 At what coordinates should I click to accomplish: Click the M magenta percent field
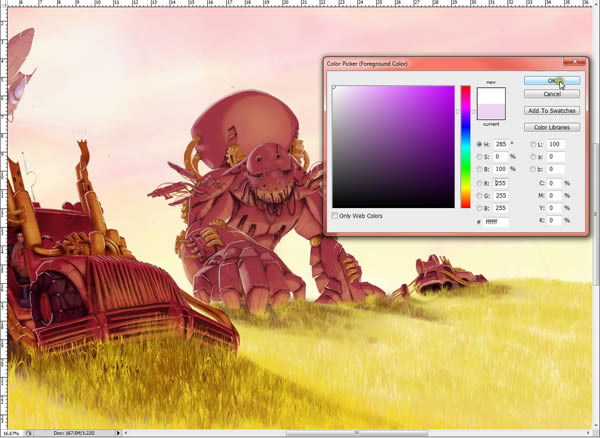tap(554, 195)
